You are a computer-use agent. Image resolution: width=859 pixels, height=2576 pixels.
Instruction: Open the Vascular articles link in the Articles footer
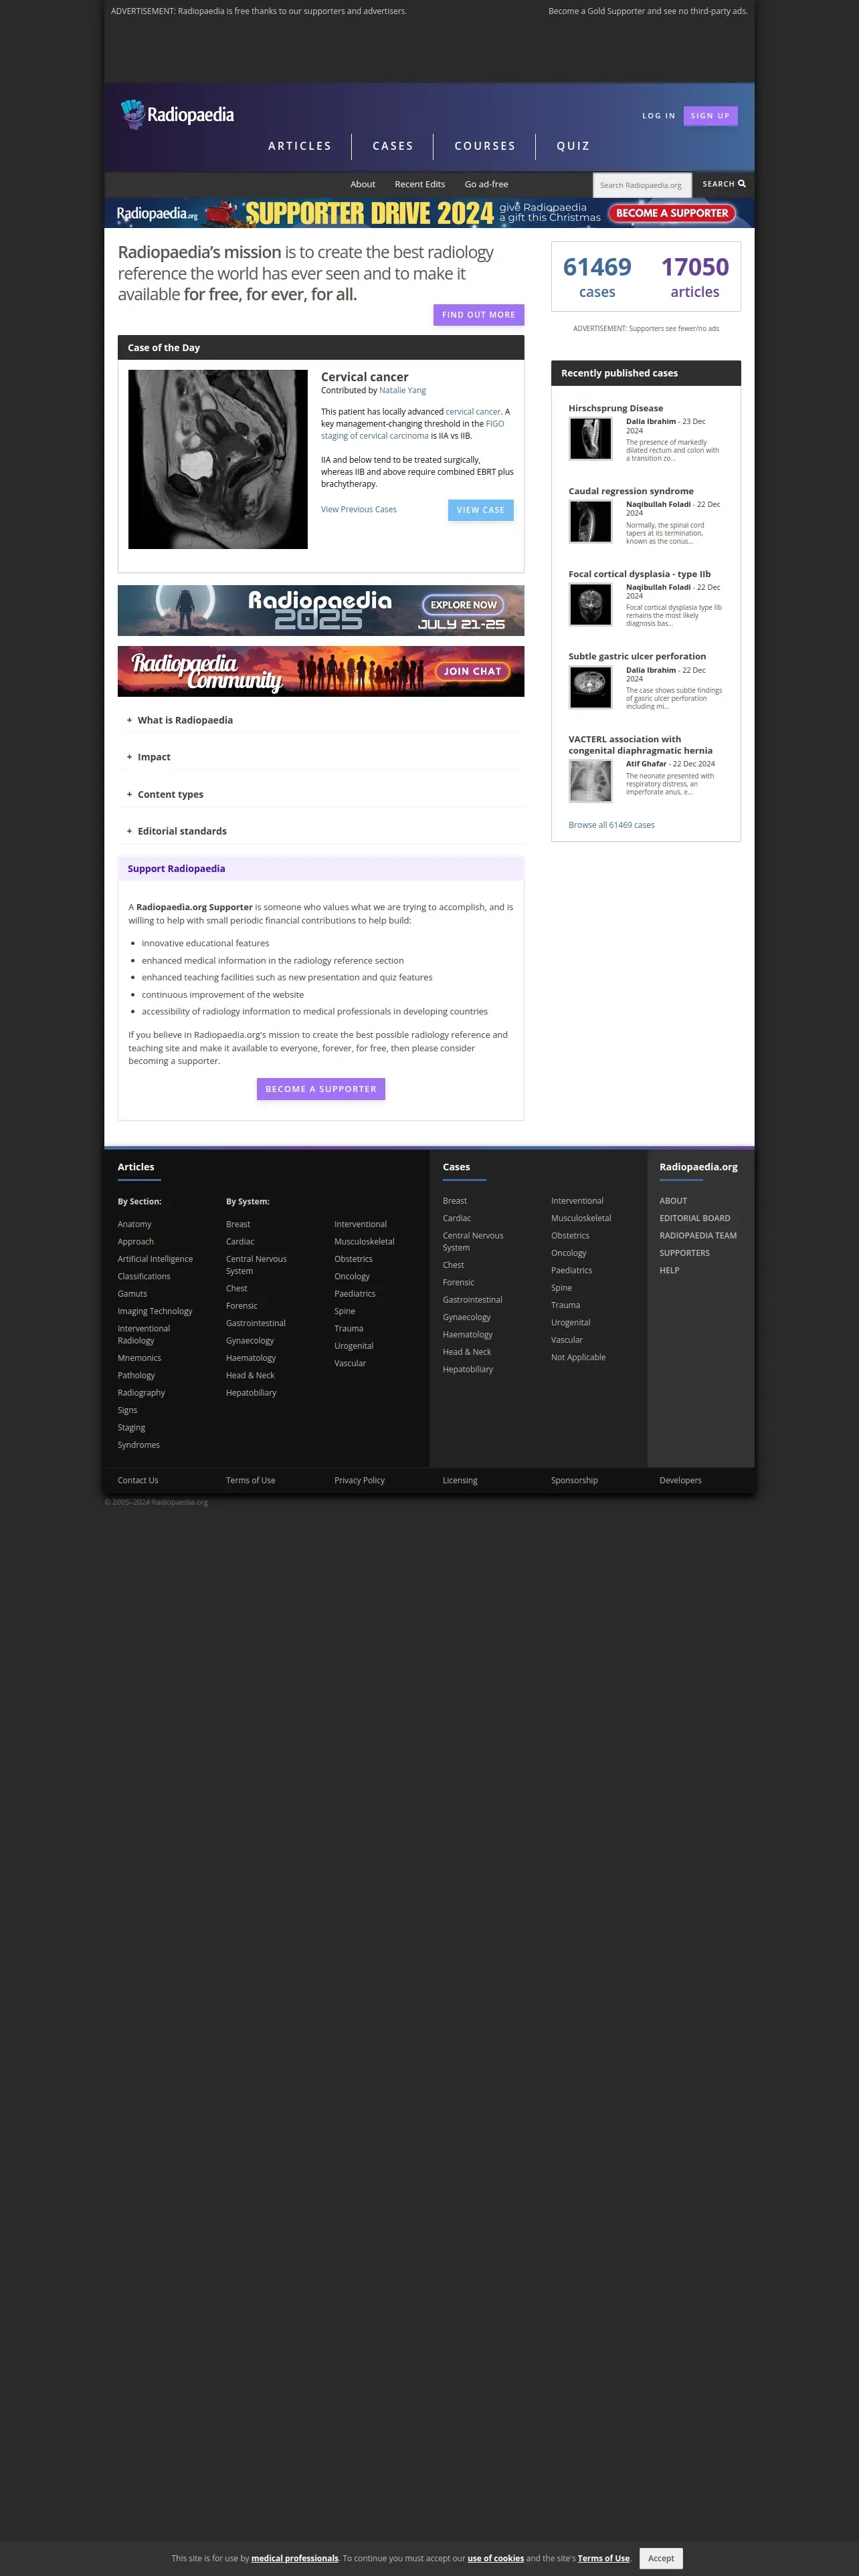pyautogui.click(x=350, y=1363)
